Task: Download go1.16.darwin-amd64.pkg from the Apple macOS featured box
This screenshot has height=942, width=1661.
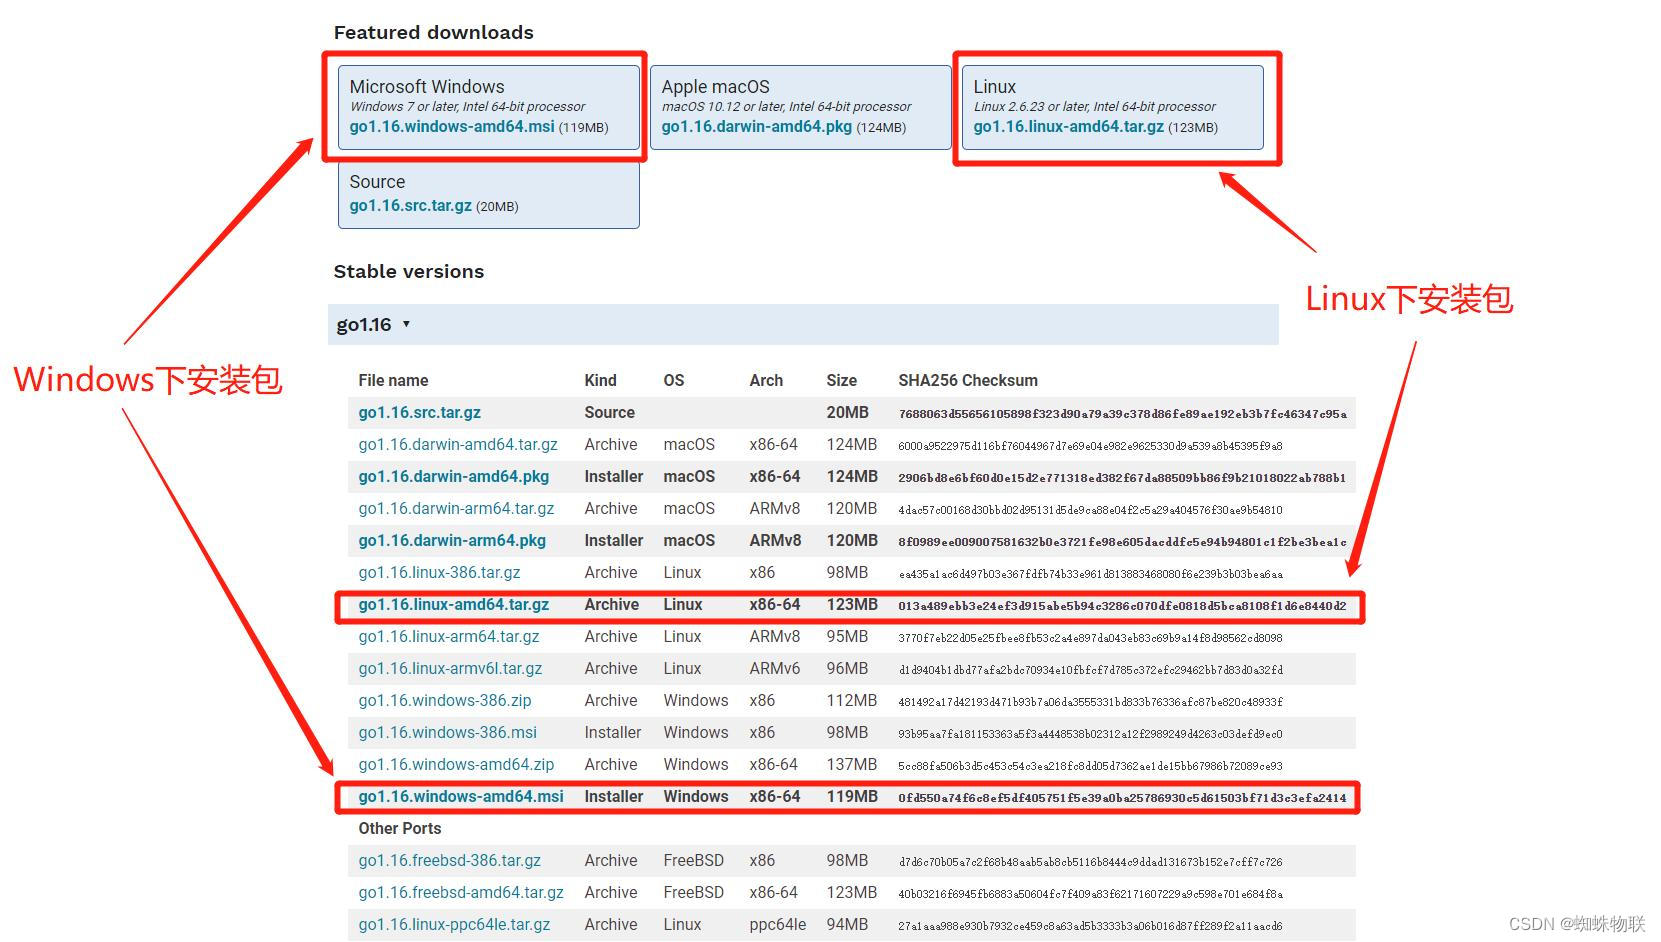Action: tap(757, 127)
